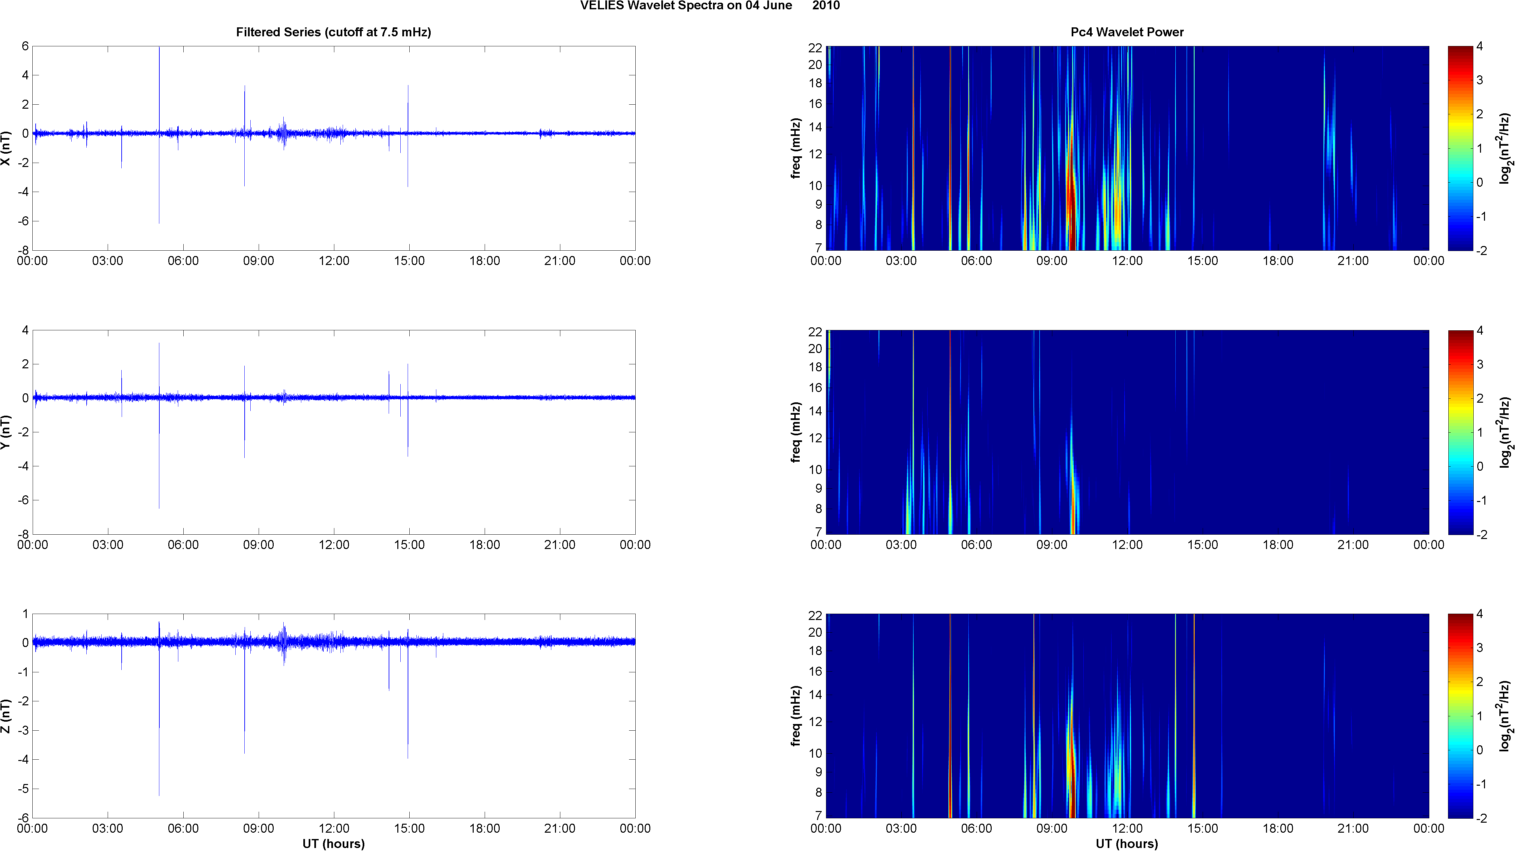Click the X (nT) axis label
Image resolution: width=1515 pixels, height=851 pixels.
coord(6,148)
